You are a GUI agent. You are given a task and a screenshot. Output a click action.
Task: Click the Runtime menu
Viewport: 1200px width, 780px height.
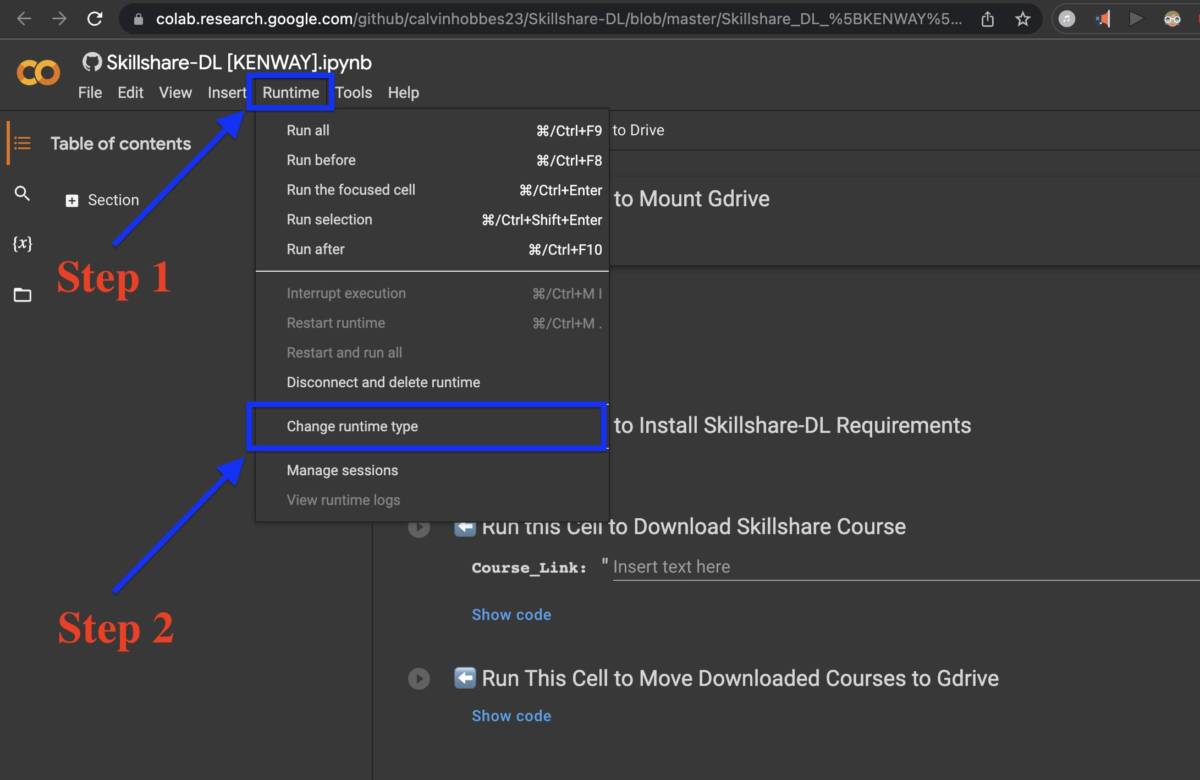[291, 92]
